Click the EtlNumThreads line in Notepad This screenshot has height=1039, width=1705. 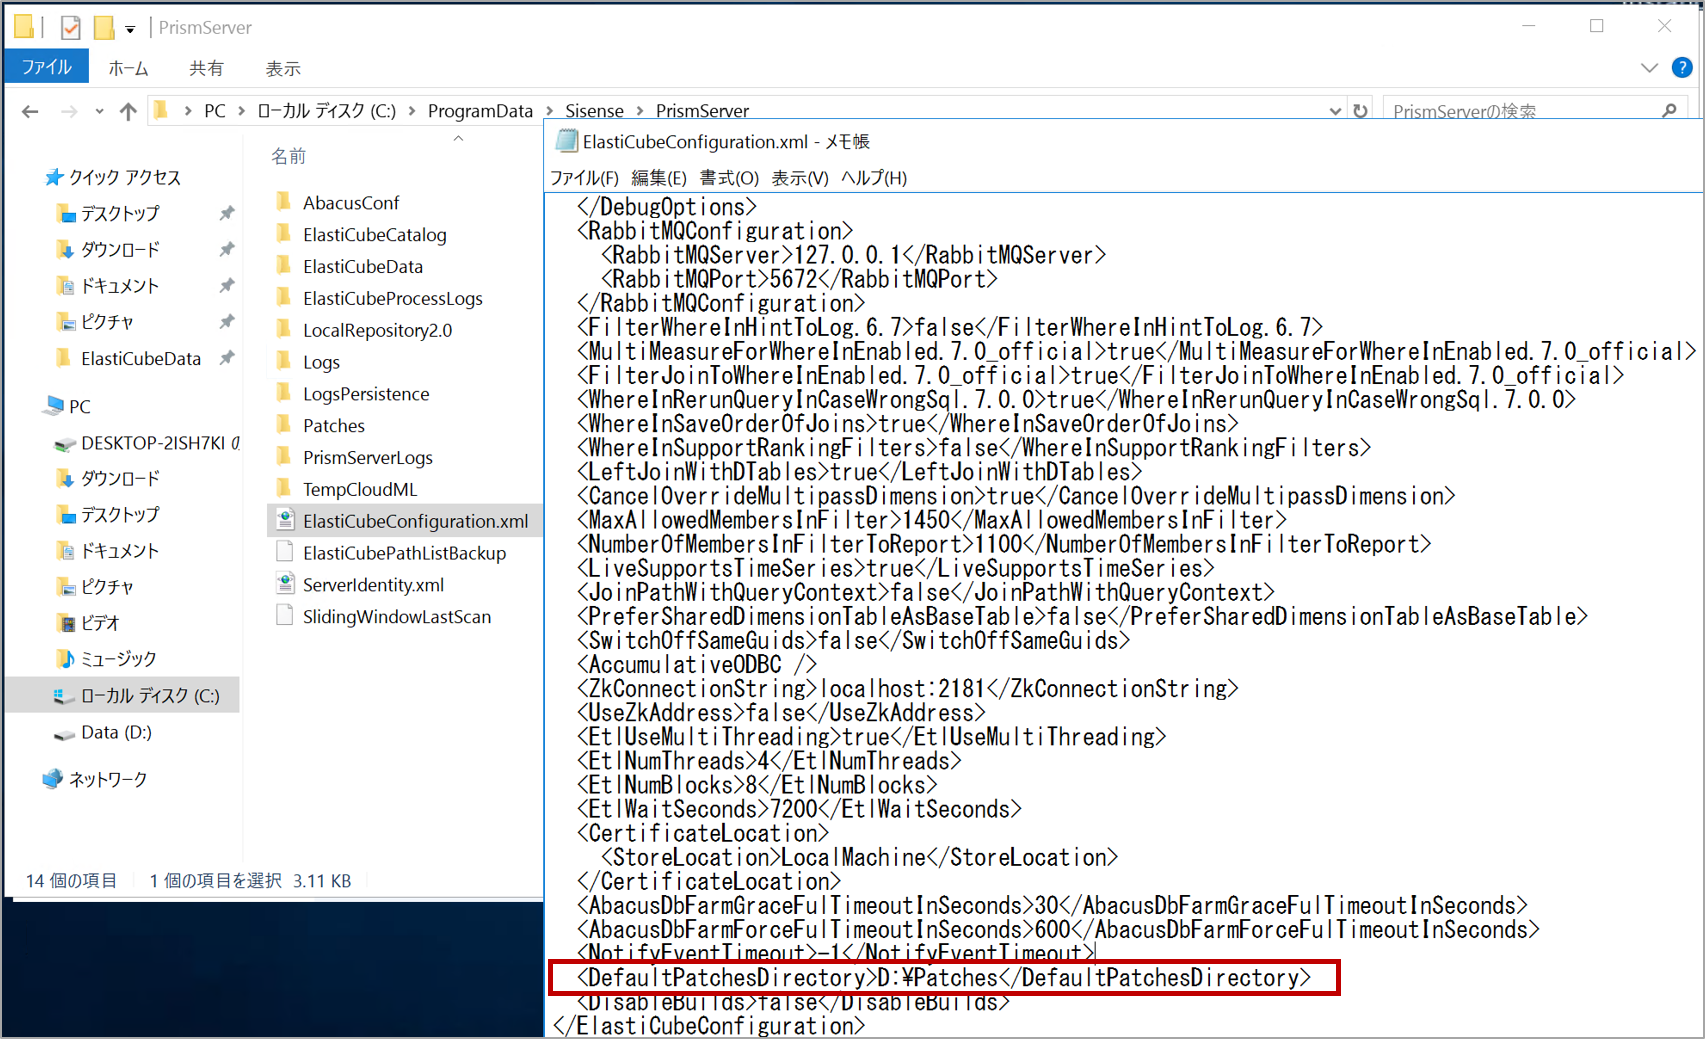(x=769, y=761)
